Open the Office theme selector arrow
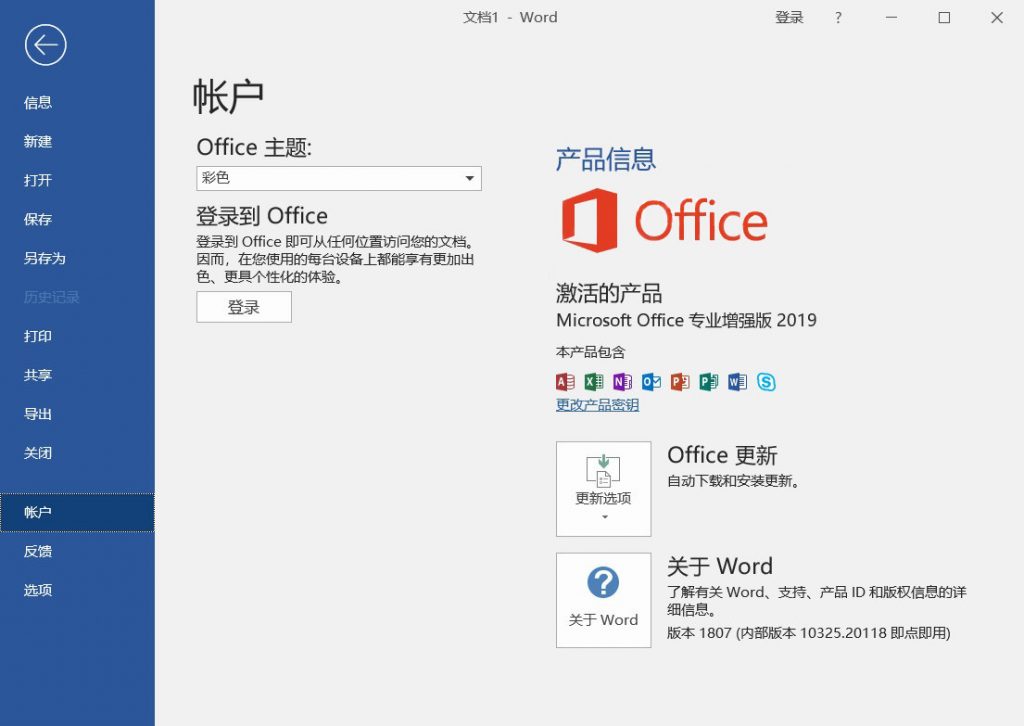The image size is (1024, 726). pos(469,177)
